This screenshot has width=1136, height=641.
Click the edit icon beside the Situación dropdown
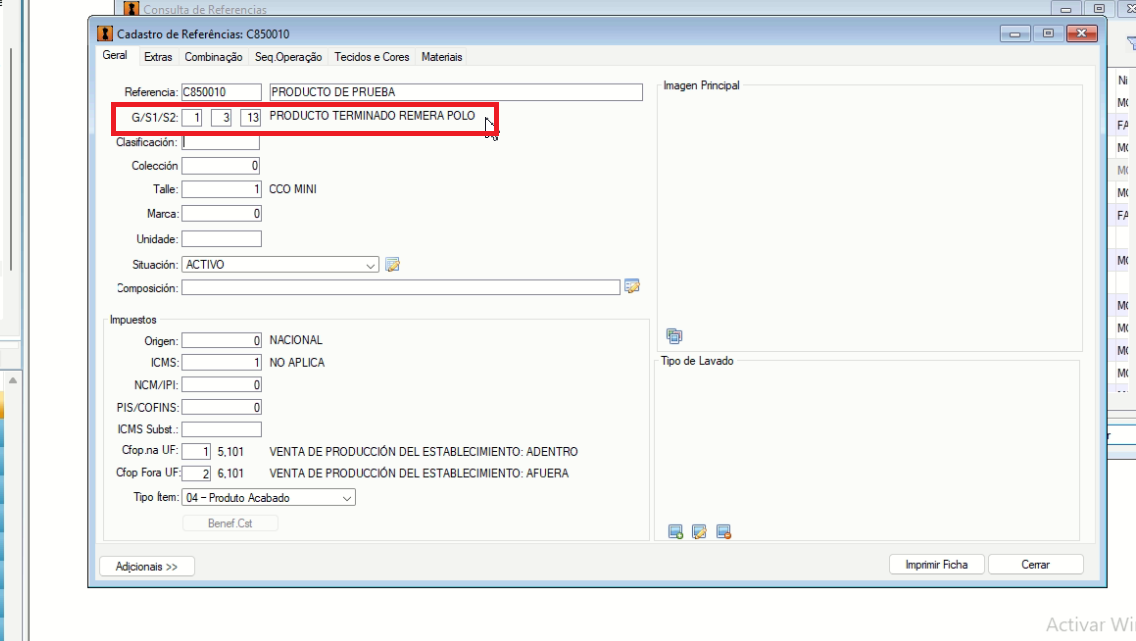pyautogui.click(x=393, y=264)
